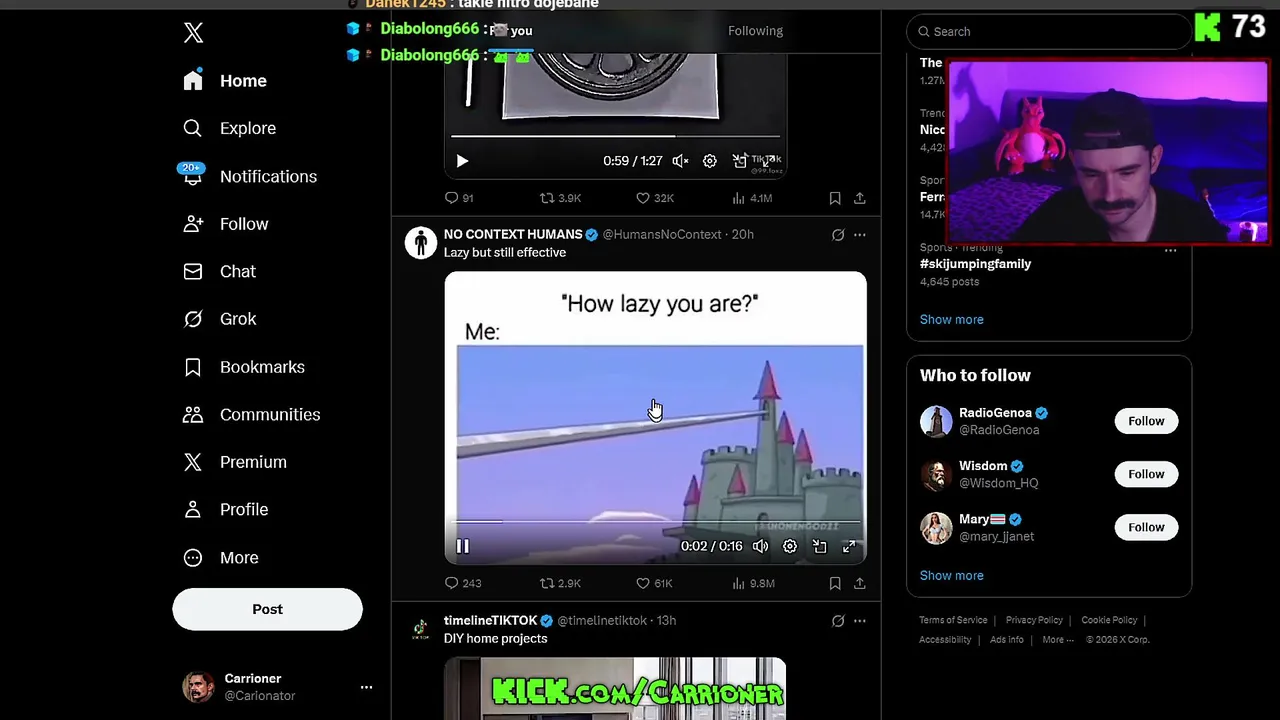Image resolution: width=1280 pixels, height=720 pixels.
Task: Show more trending topics
Action: pos(952,319)
